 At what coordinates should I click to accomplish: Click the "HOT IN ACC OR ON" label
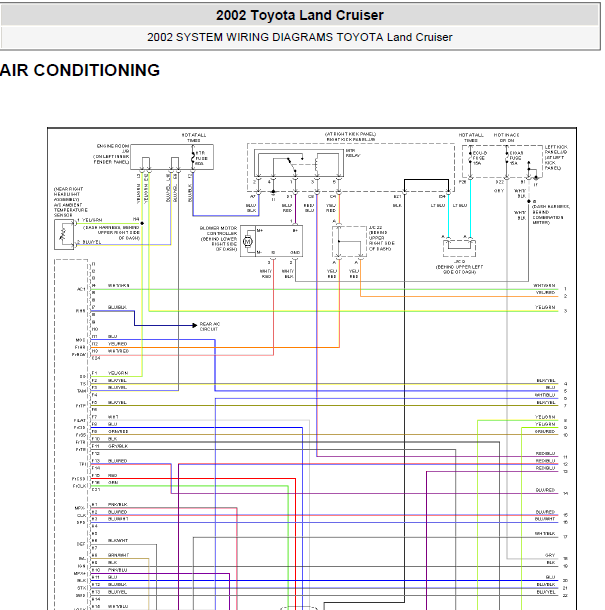[507, 137]
